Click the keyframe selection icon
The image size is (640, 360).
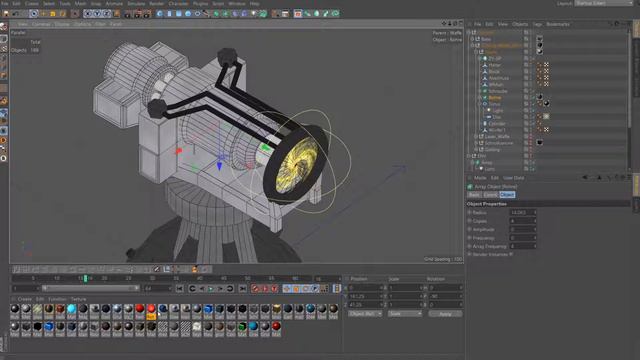point(274,289)
